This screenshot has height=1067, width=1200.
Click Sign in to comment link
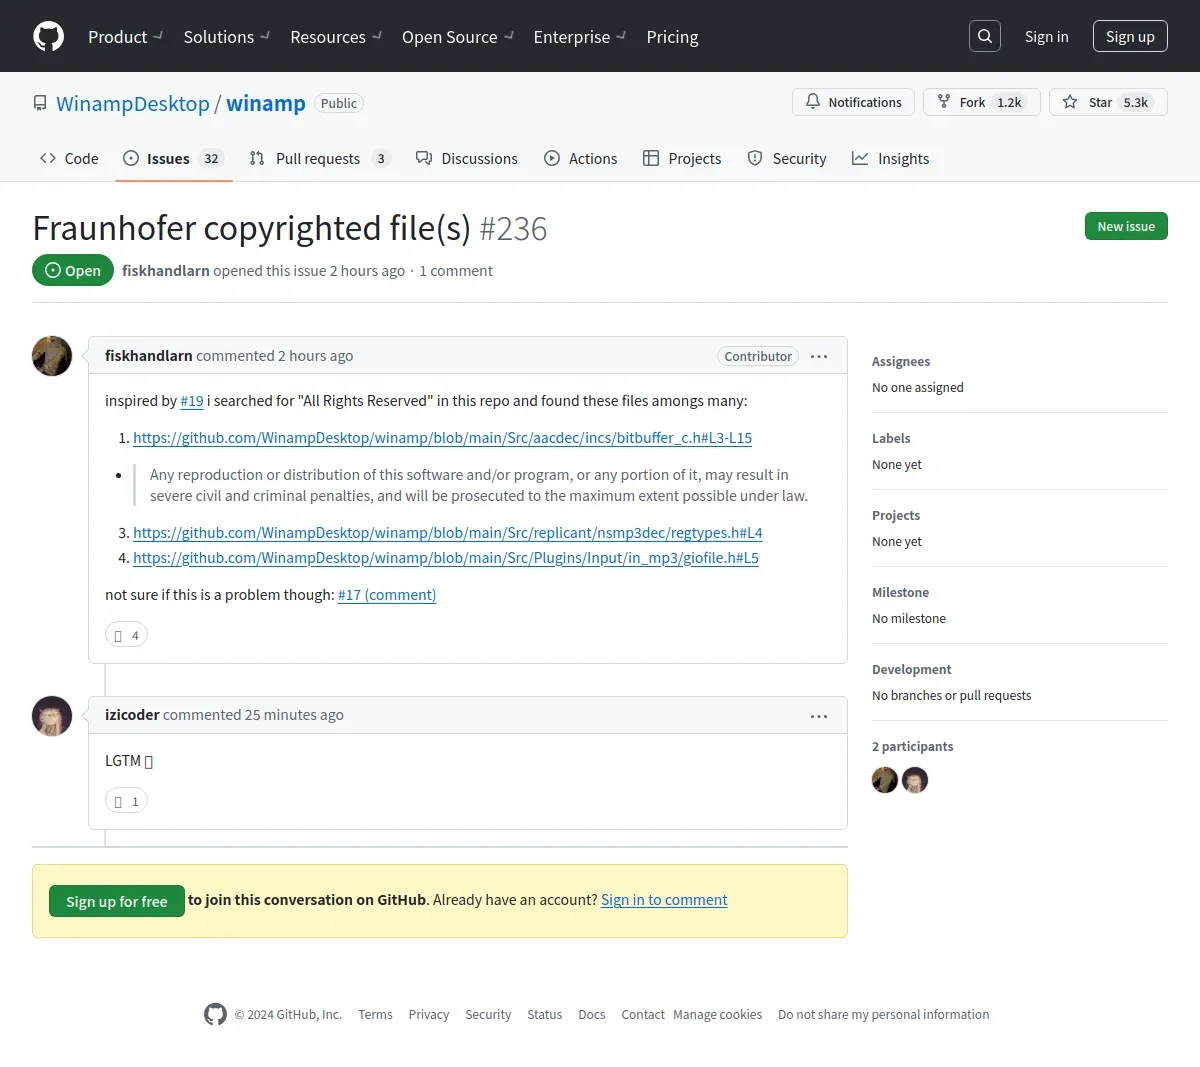click(664, 900)
